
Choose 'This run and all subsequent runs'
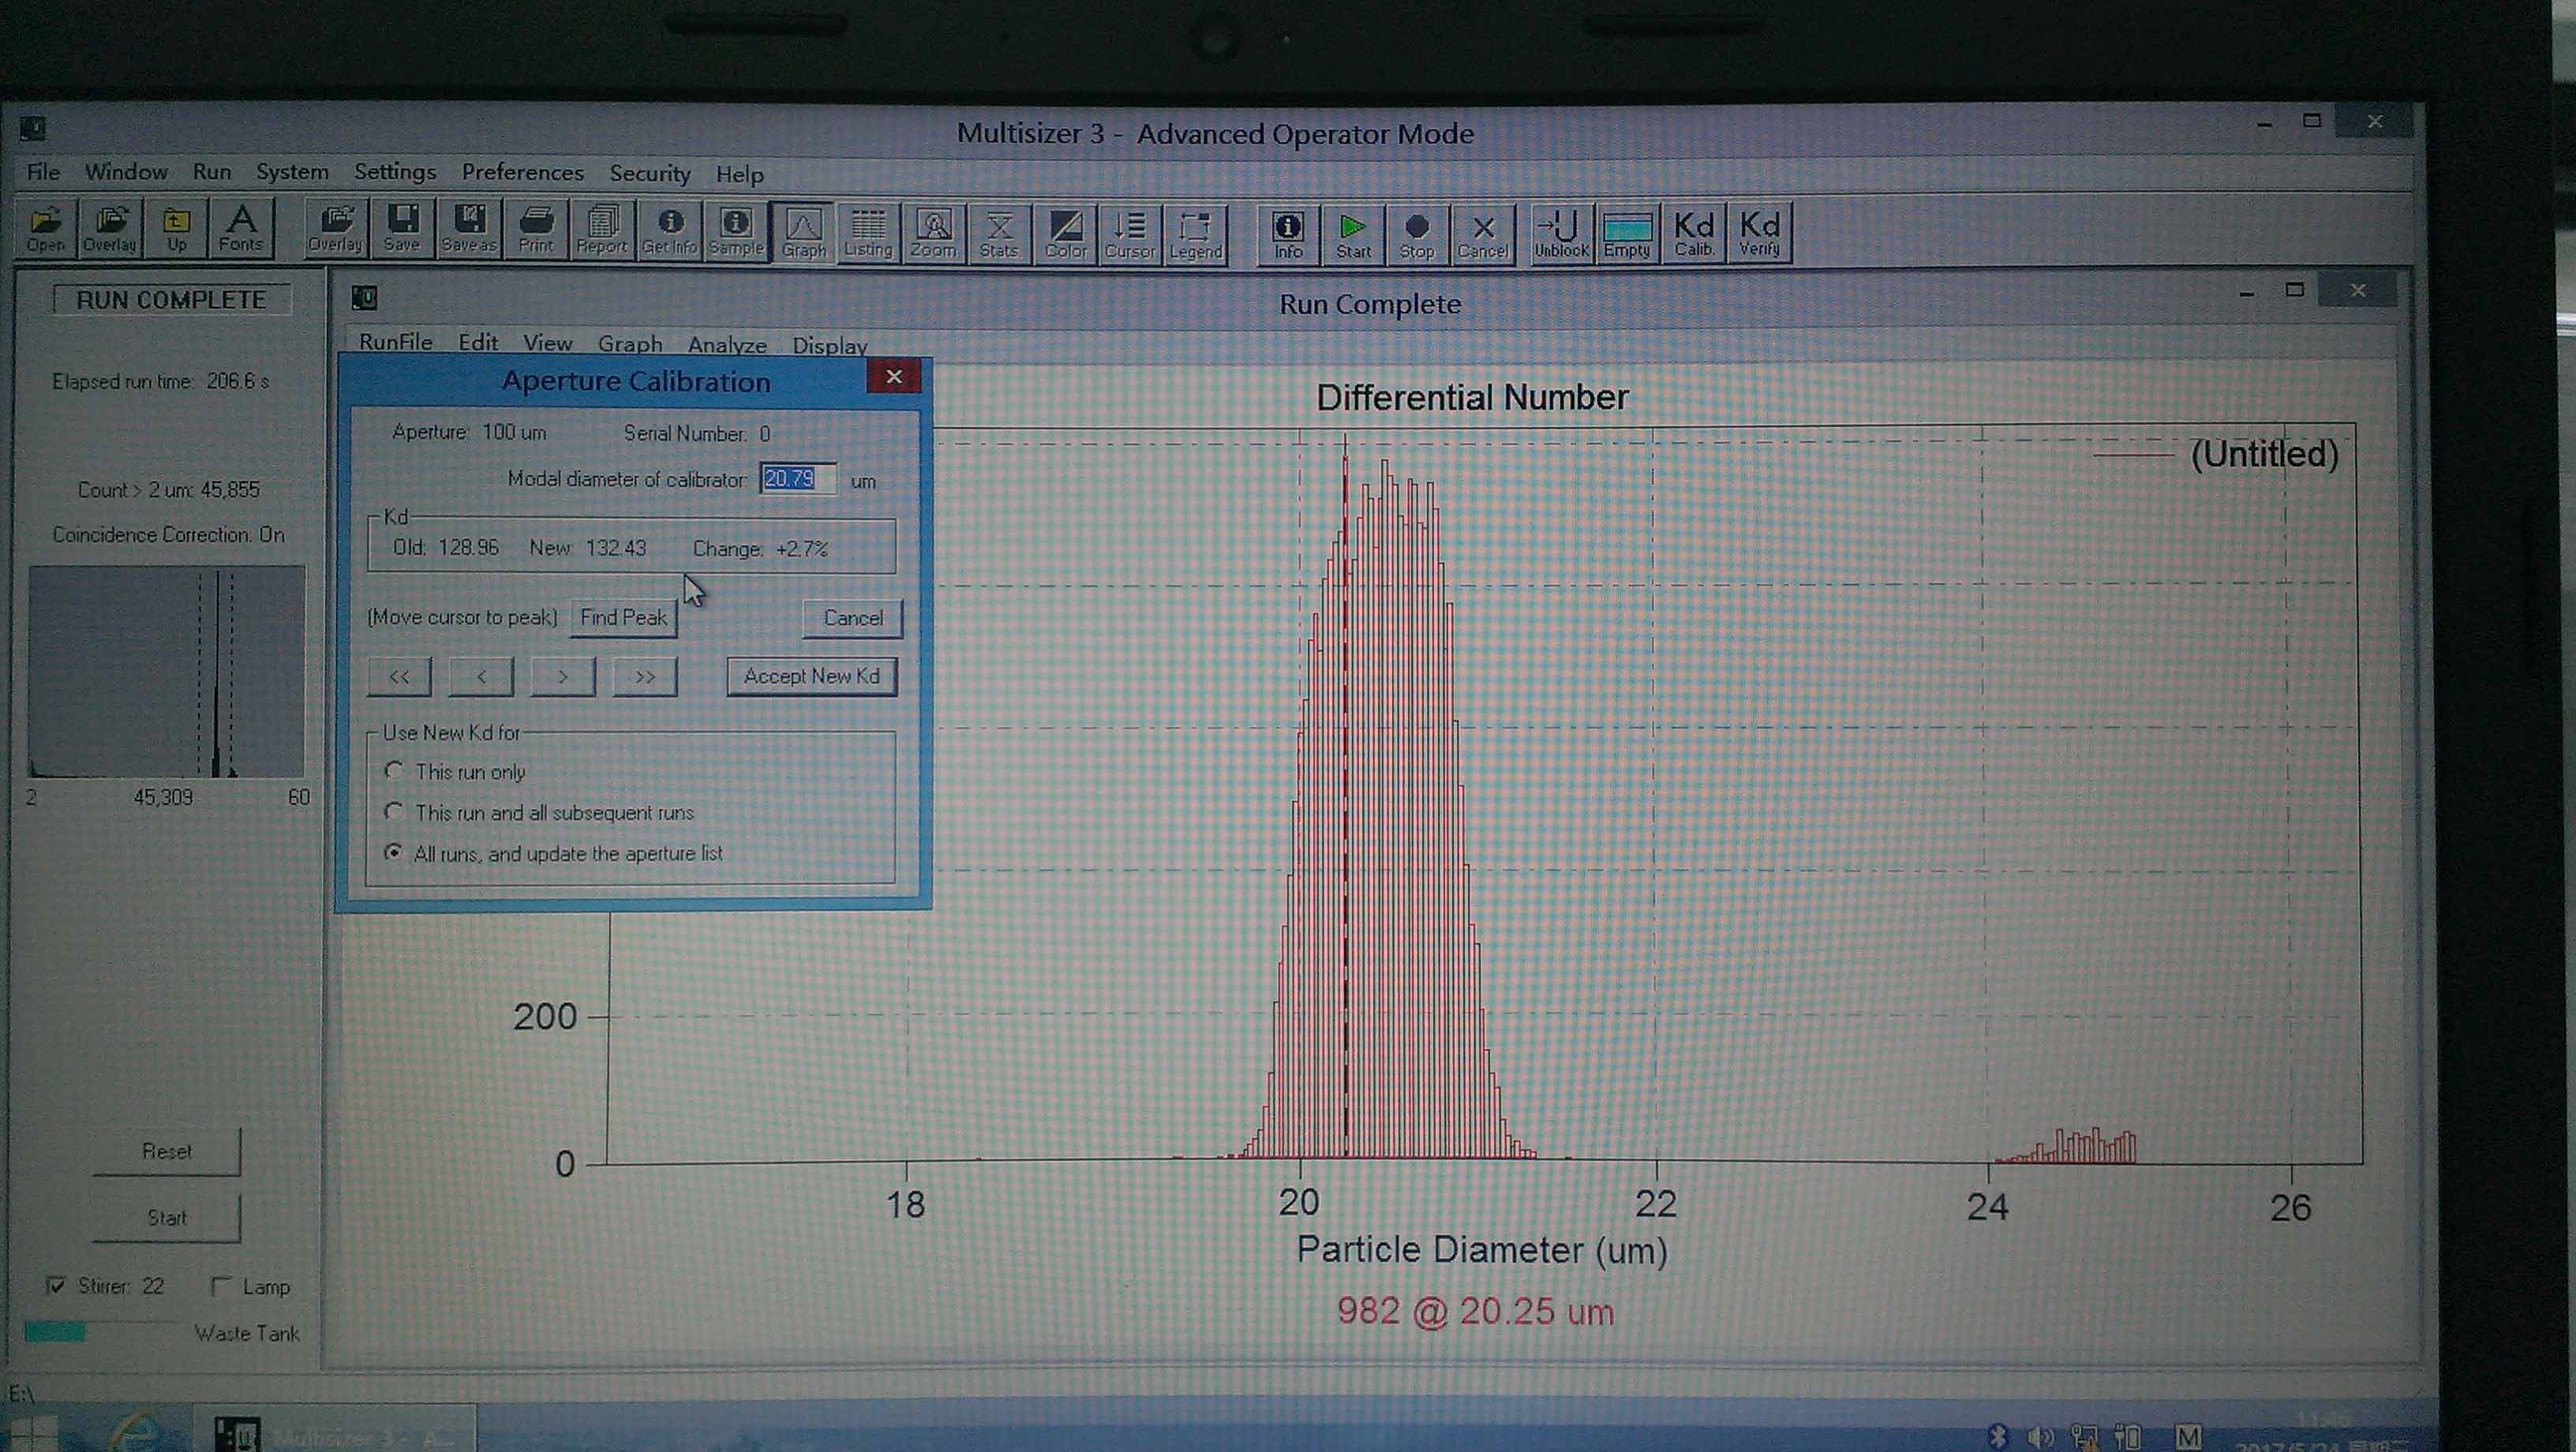pyautogui.click(x=394, y=812)
